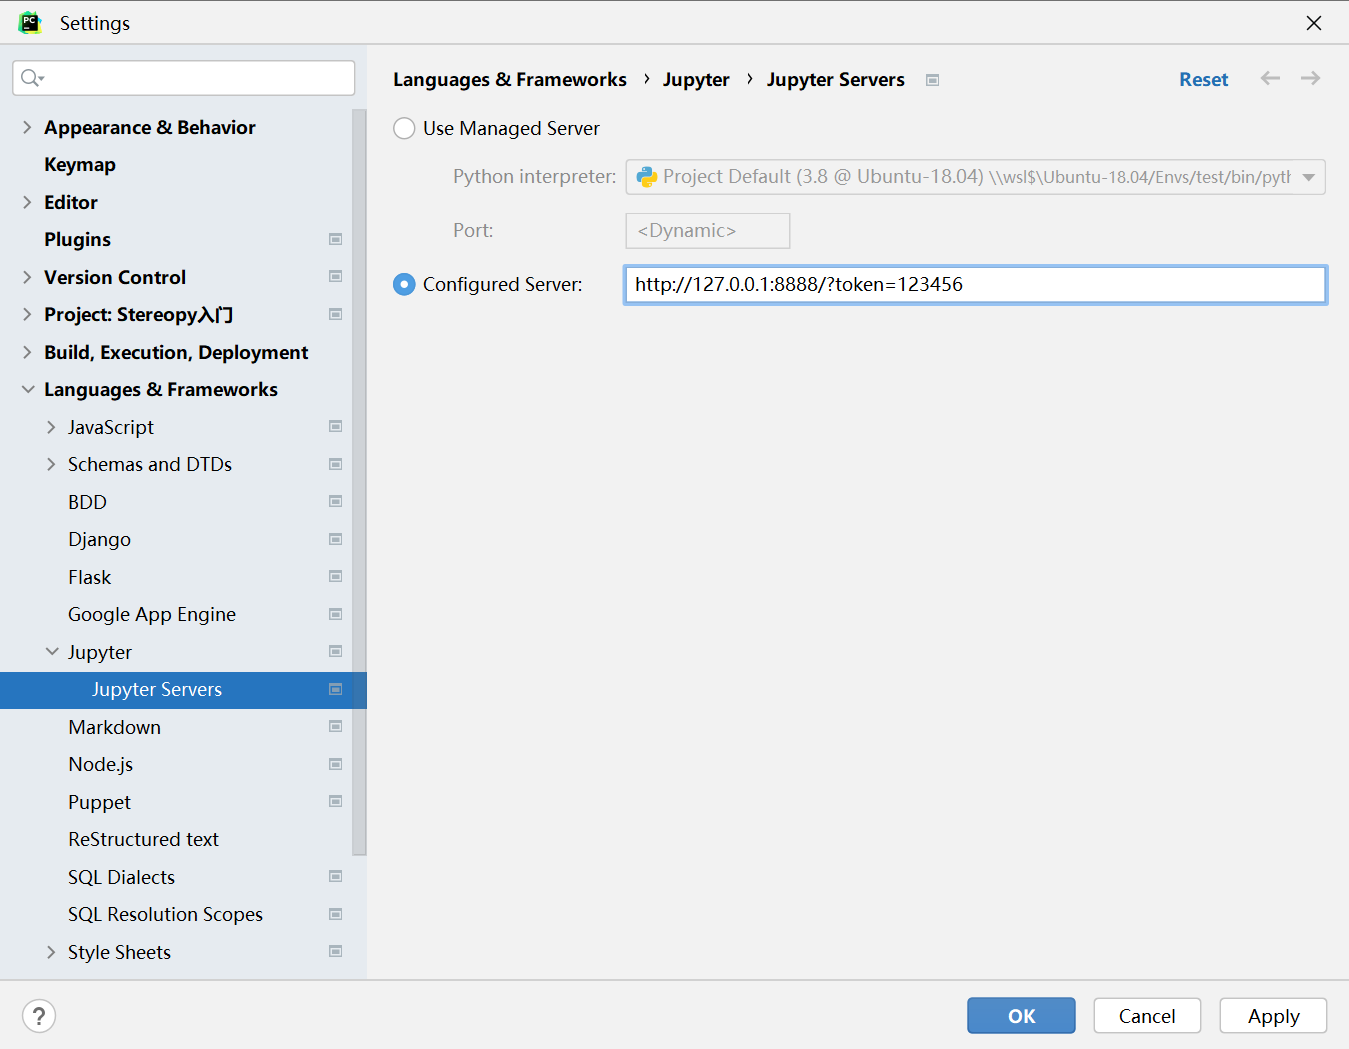Click the project-level icon next to Puppet

(x=336, y=802)
